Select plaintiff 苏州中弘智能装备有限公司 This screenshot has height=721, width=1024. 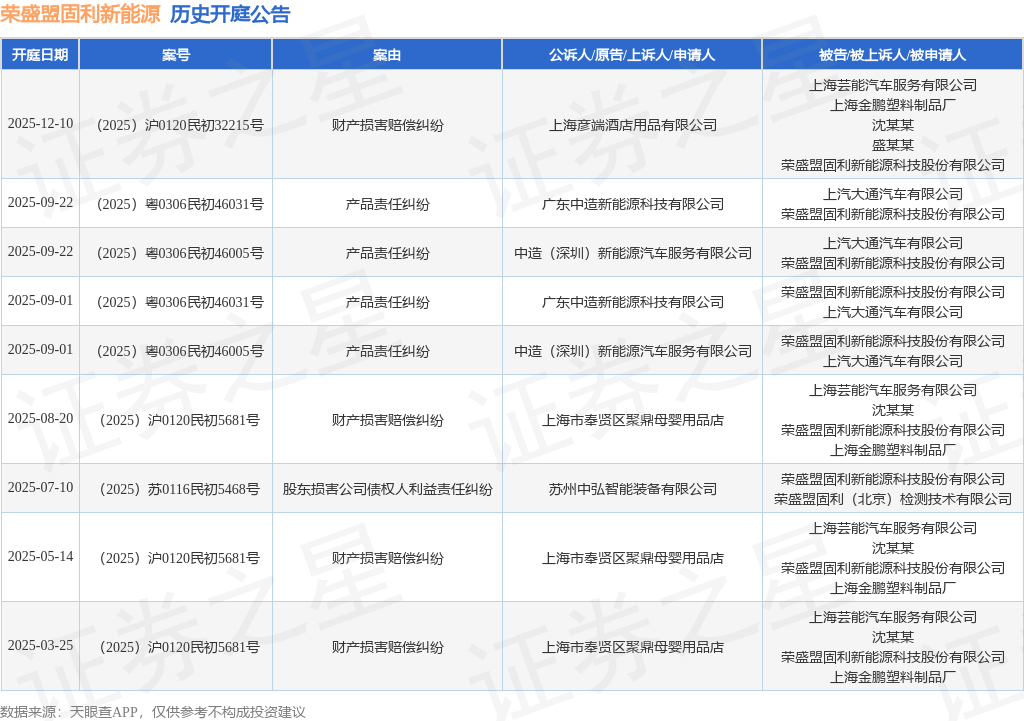tap(632, 489)
